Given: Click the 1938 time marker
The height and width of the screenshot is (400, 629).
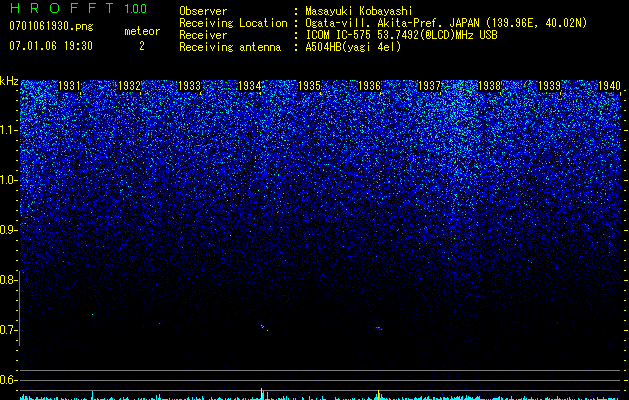Looking at the screenshot, I should [489, 86].
